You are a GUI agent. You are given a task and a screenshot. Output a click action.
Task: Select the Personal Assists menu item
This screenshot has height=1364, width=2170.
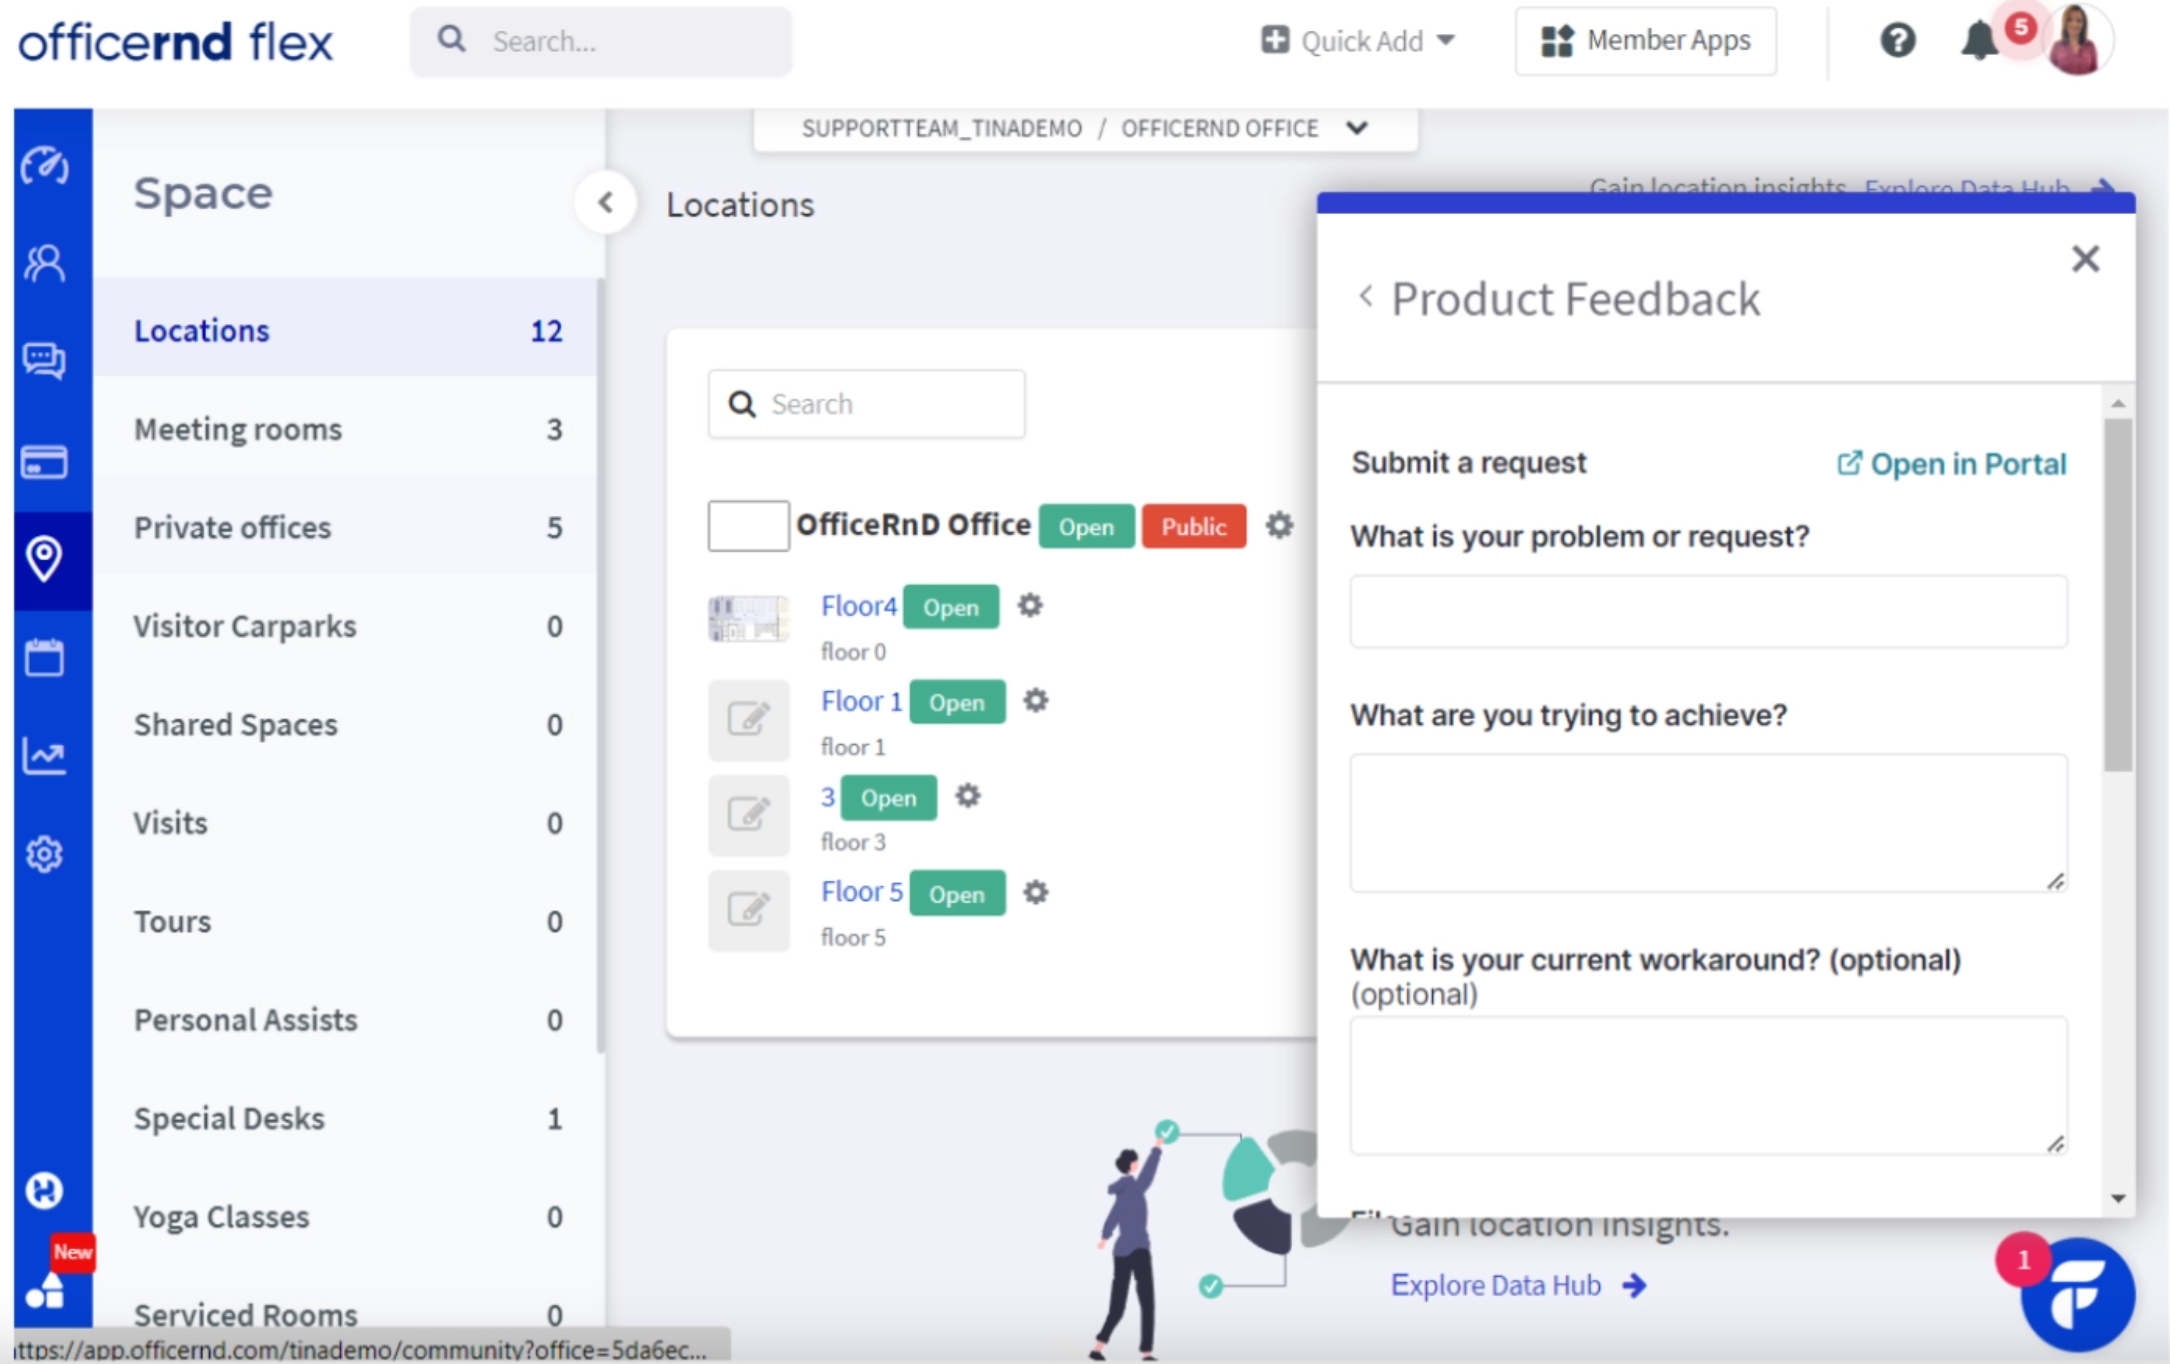click(348, 1020)
